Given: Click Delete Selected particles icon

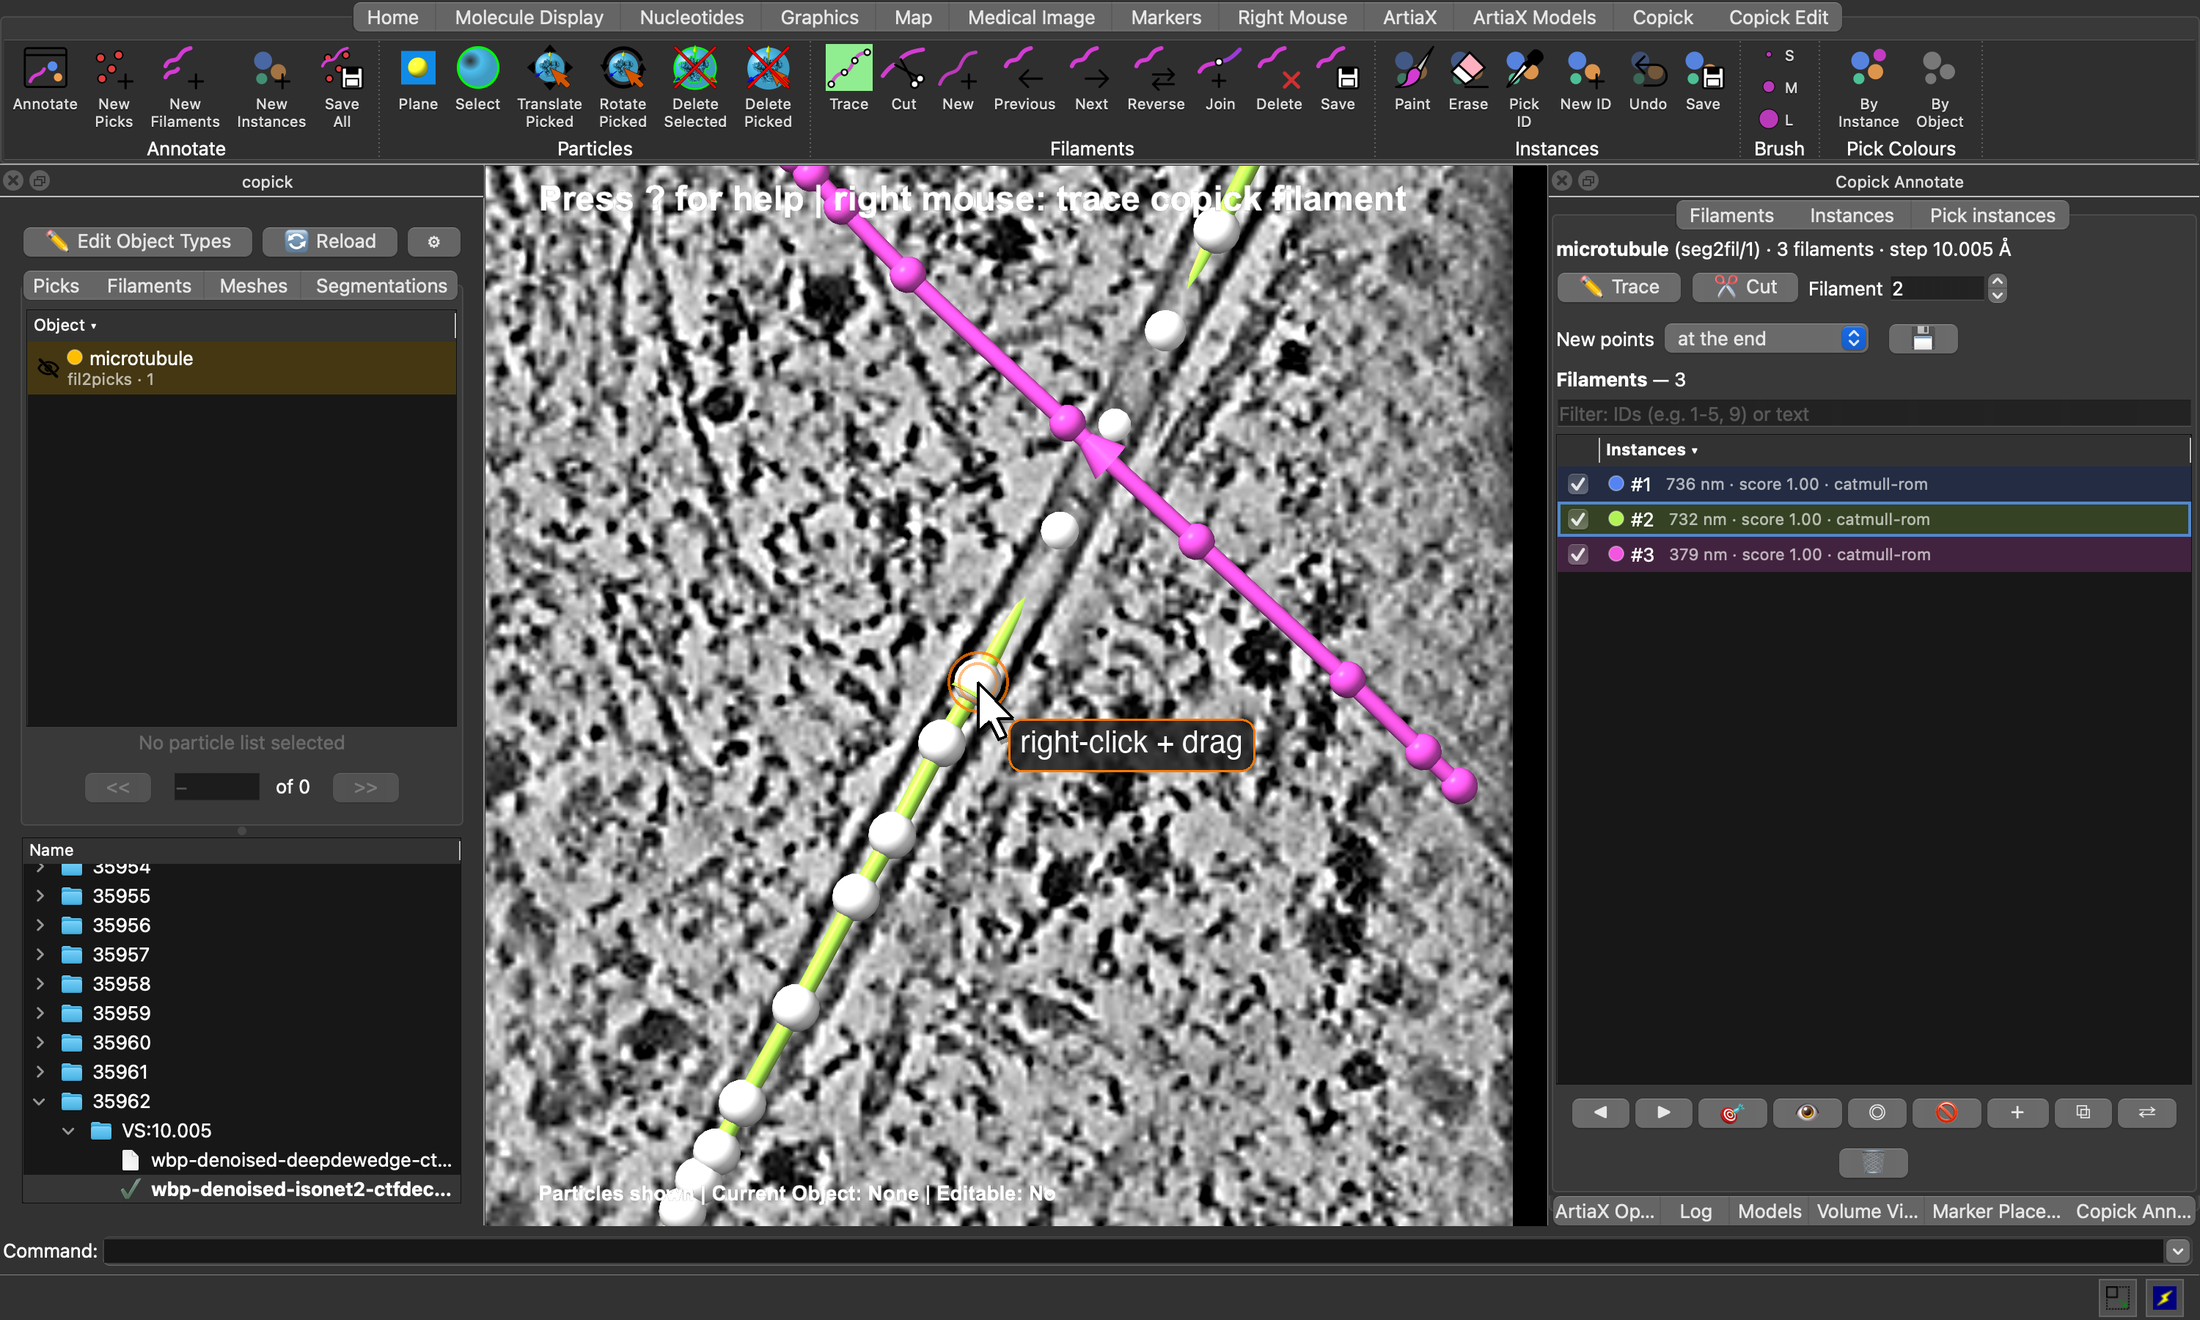Looking at the screenshot, I should [x=694, y=69].
